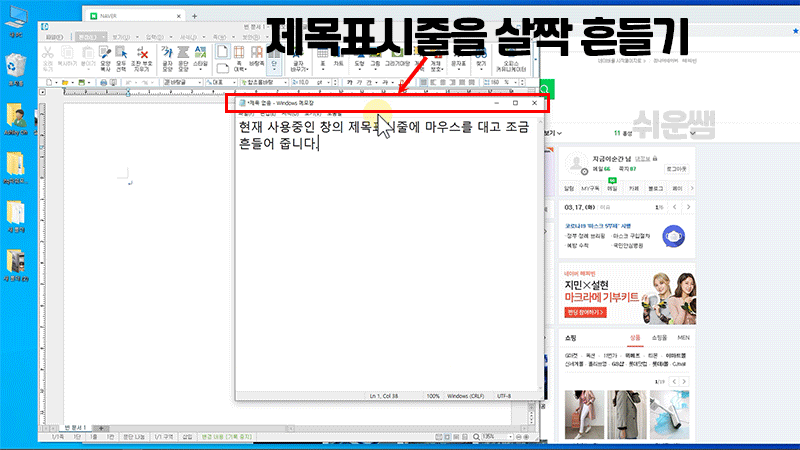Open the Insert (입력) menu in Hangul

[155, 37]
